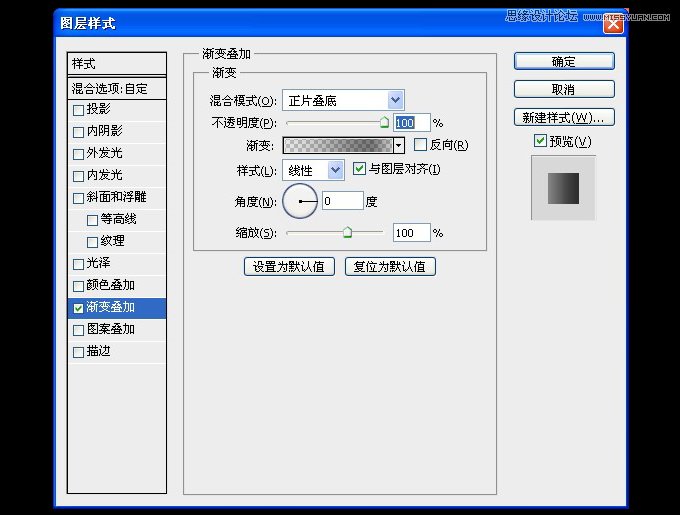Tick the 外发光 outer glow checkbox
This screenshot has height=515, width=680.
(78, 154)
